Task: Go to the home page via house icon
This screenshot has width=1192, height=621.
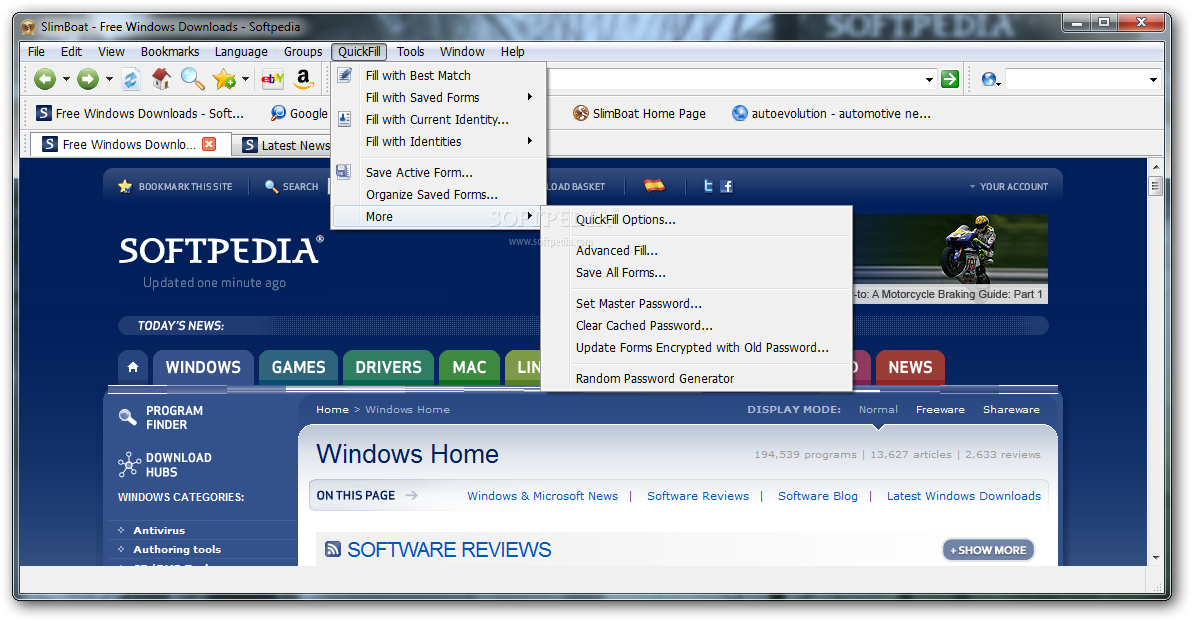Action: 161,78
